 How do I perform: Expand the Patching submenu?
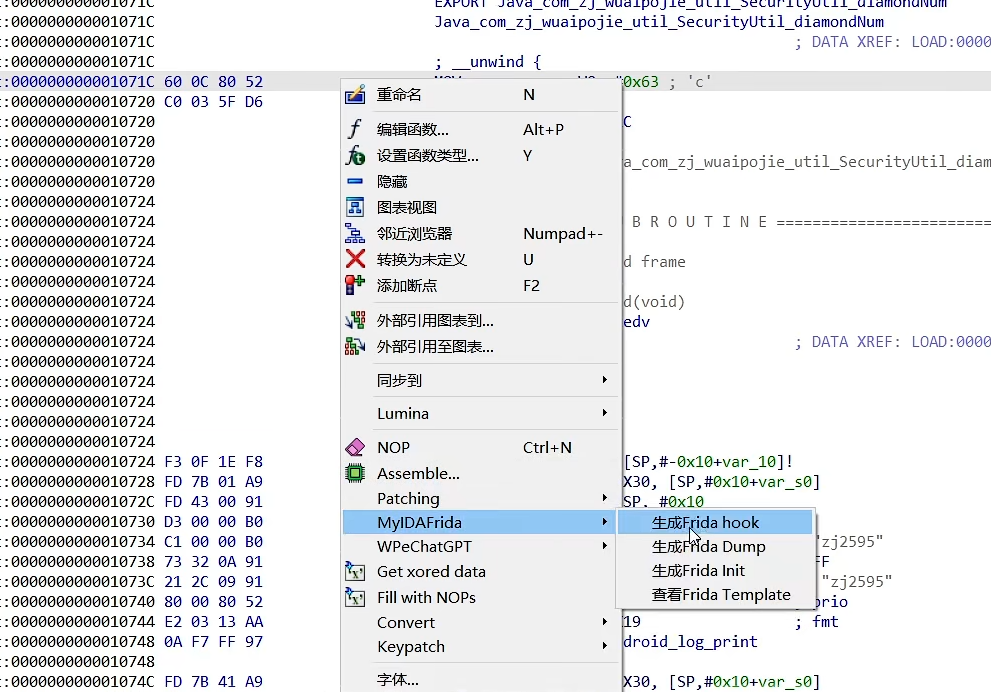pos(480,499)
